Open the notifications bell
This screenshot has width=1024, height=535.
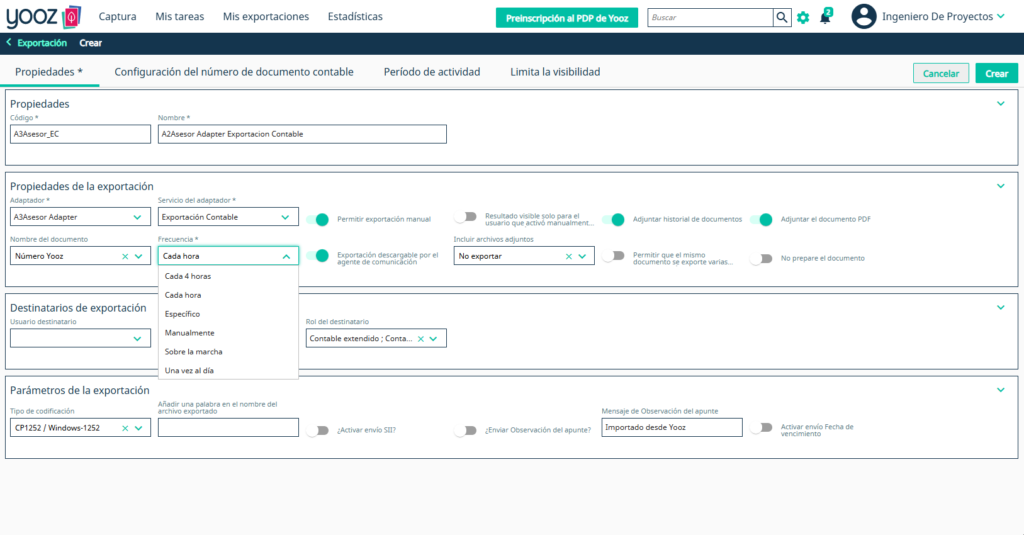pyautogui.click(x=825, y=17)
